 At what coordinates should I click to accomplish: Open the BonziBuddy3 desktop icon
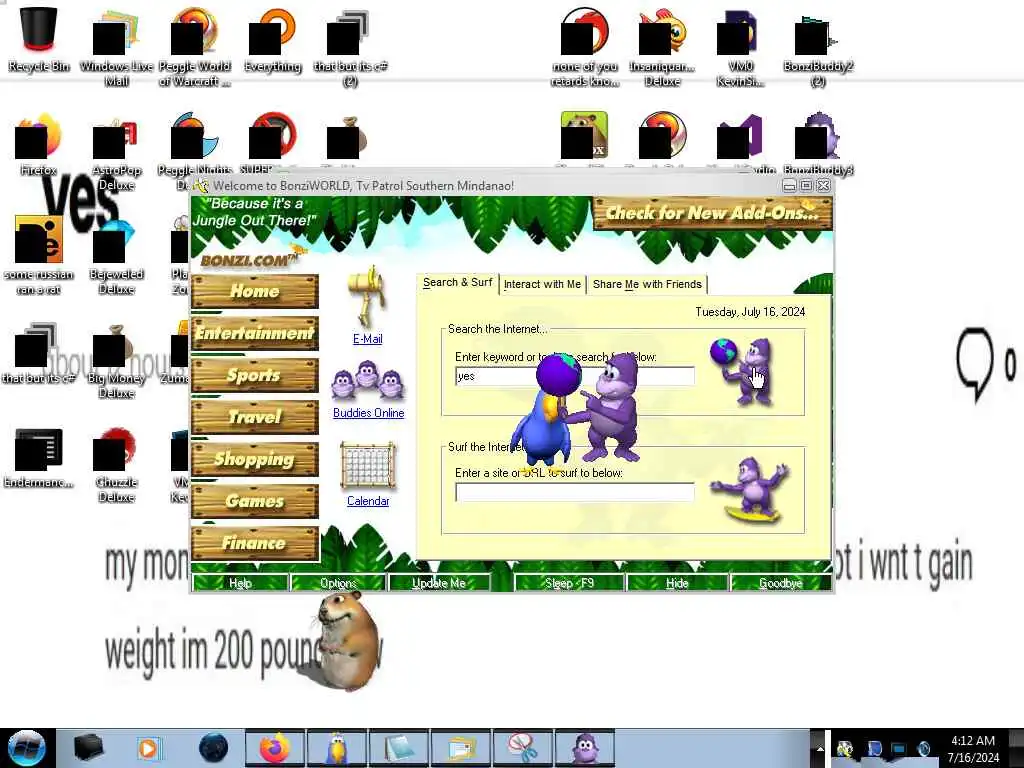(818, 144)
